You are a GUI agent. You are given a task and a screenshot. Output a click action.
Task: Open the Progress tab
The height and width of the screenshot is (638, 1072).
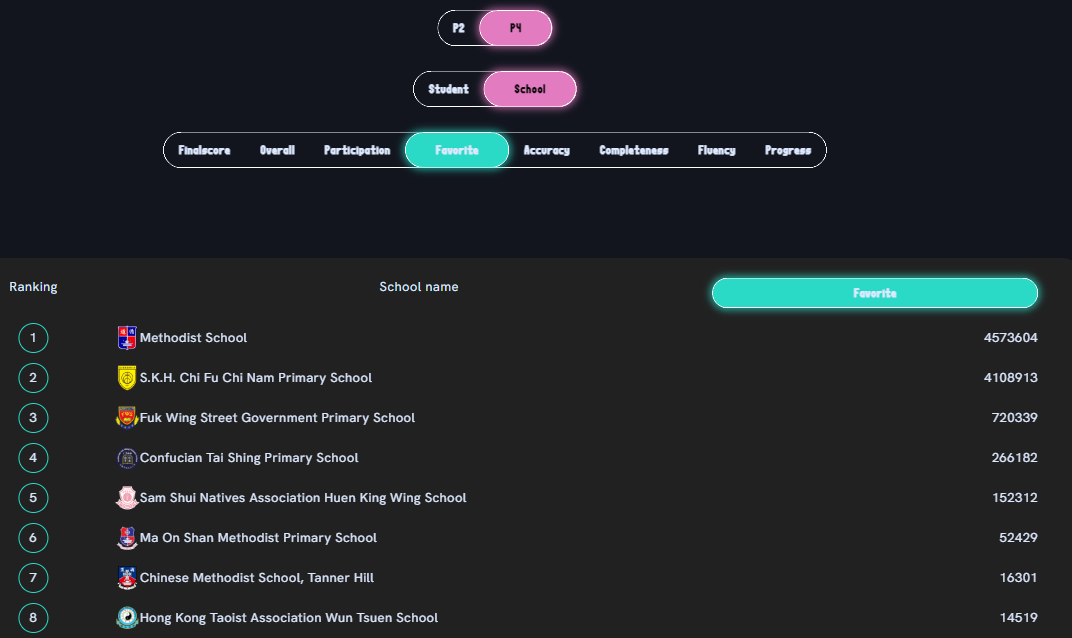point(788,150)
